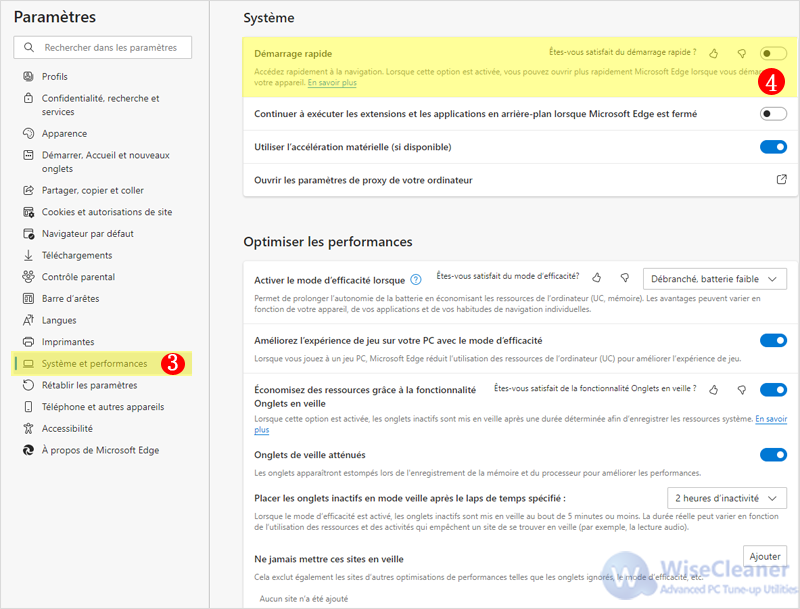
Task: Click the Aucun site n'a été ajouté text
Action: point(304,599)
